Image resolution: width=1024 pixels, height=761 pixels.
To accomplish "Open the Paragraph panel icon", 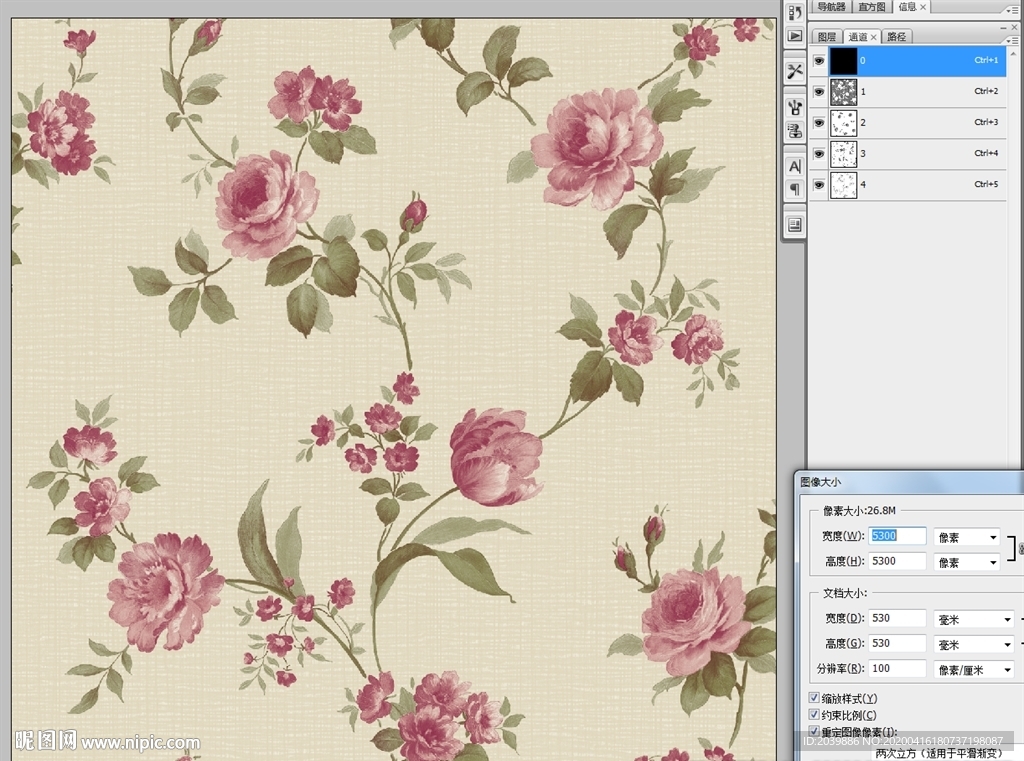I will point(795,189).
